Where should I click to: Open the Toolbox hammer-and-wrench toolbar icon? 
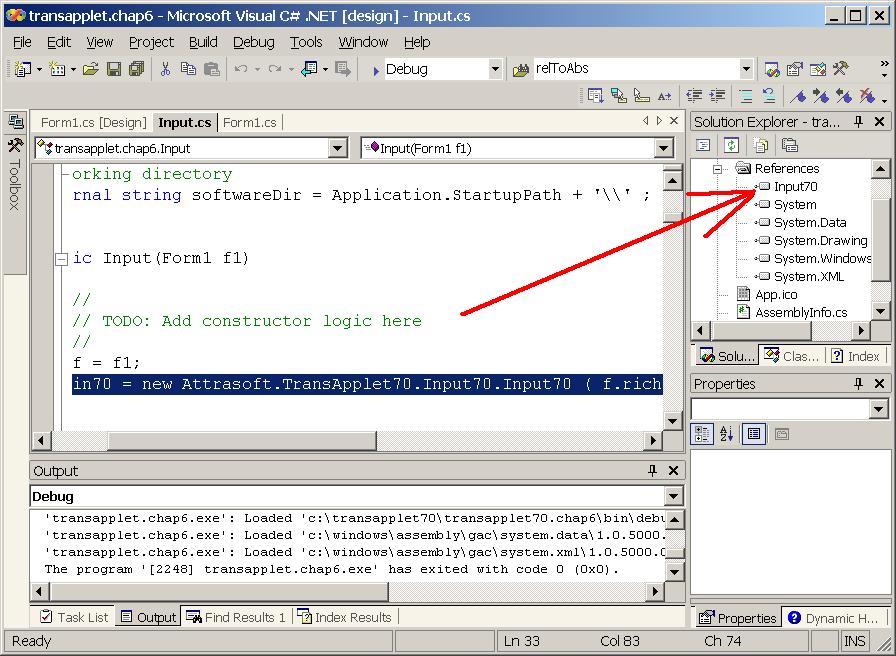click(x=841, y=70)
